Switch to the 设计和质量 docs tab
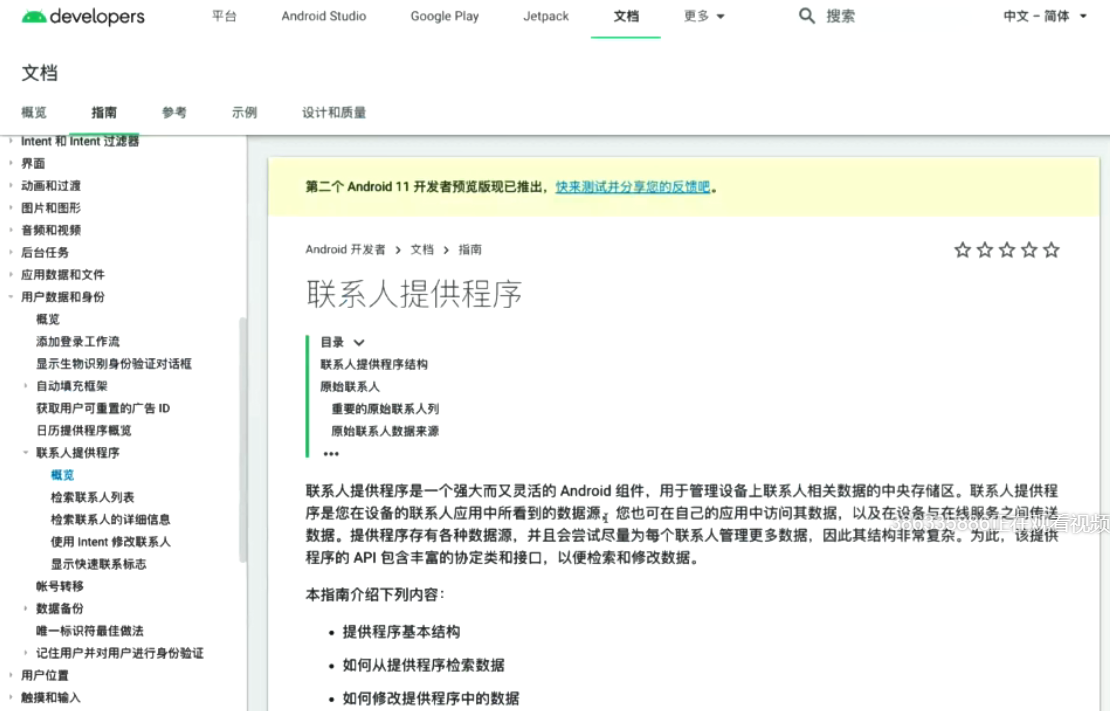The image size is (1110, 711). pos(334,112)
